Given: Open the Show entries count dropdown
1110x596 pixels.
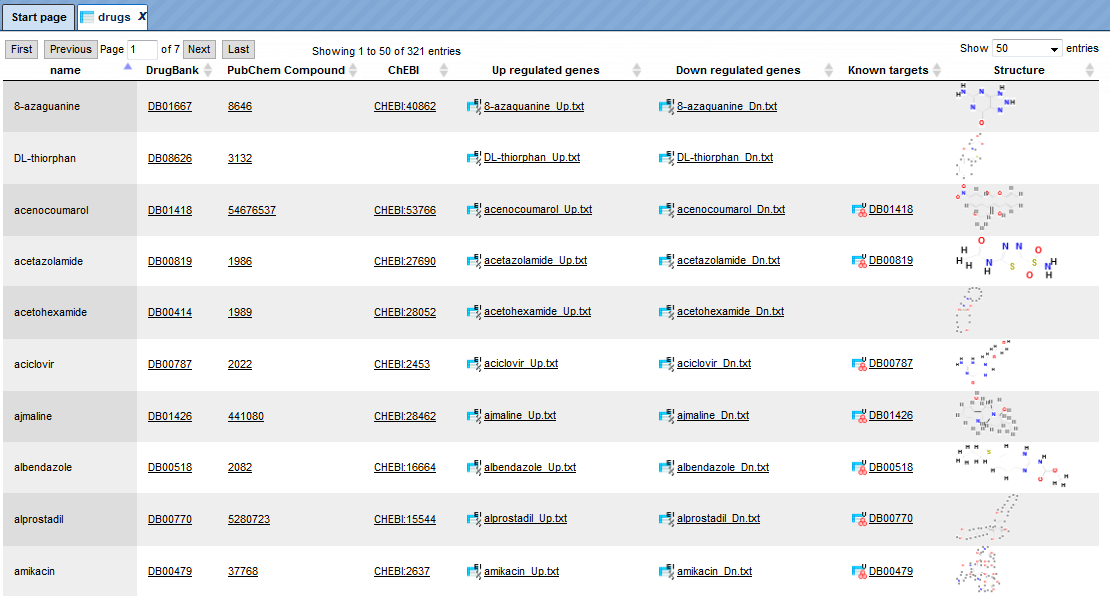Looking at the screenshot, I should [1026, 48].
